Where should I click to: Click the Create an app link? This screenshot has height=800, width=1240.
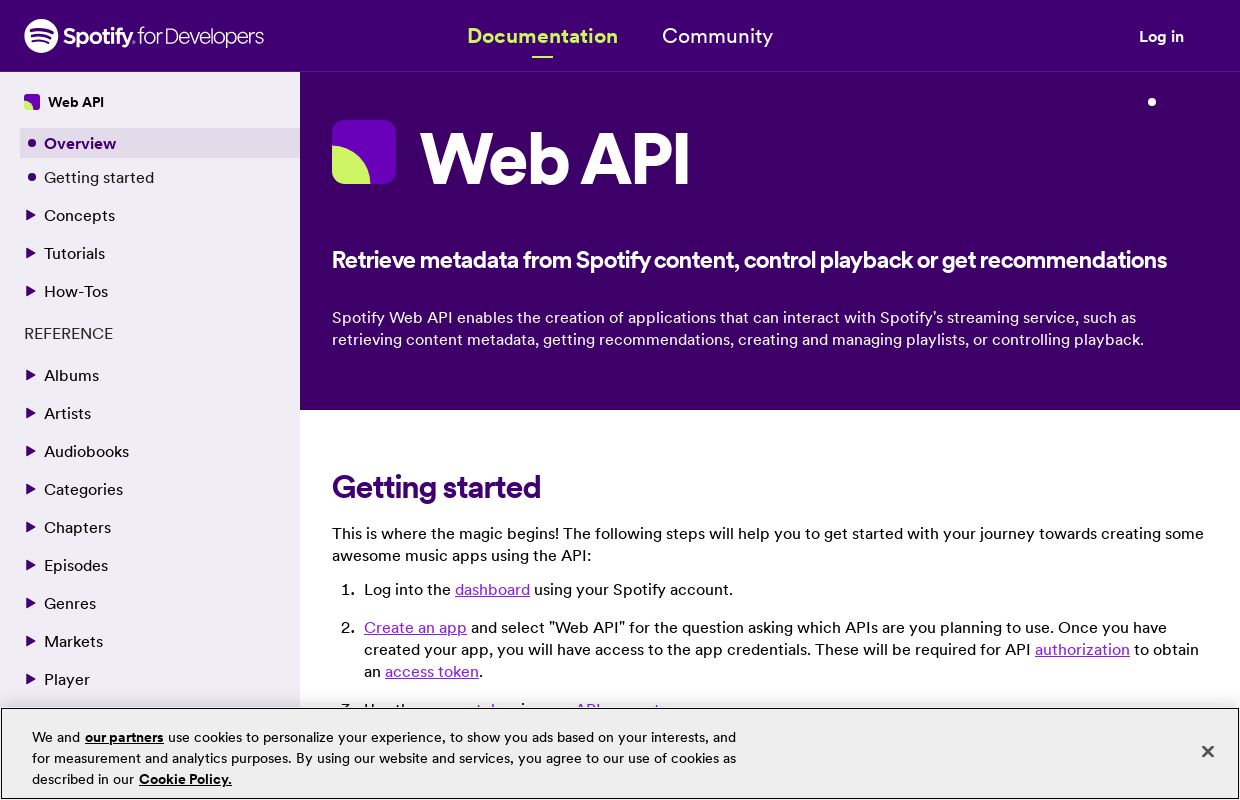click(415, 627)
